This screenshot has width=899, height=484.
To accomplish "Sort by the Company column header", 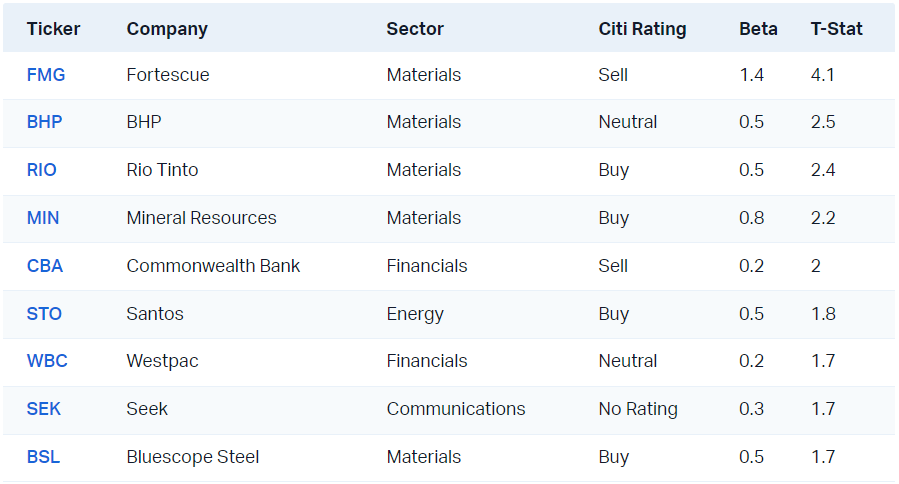I will 167,29.
